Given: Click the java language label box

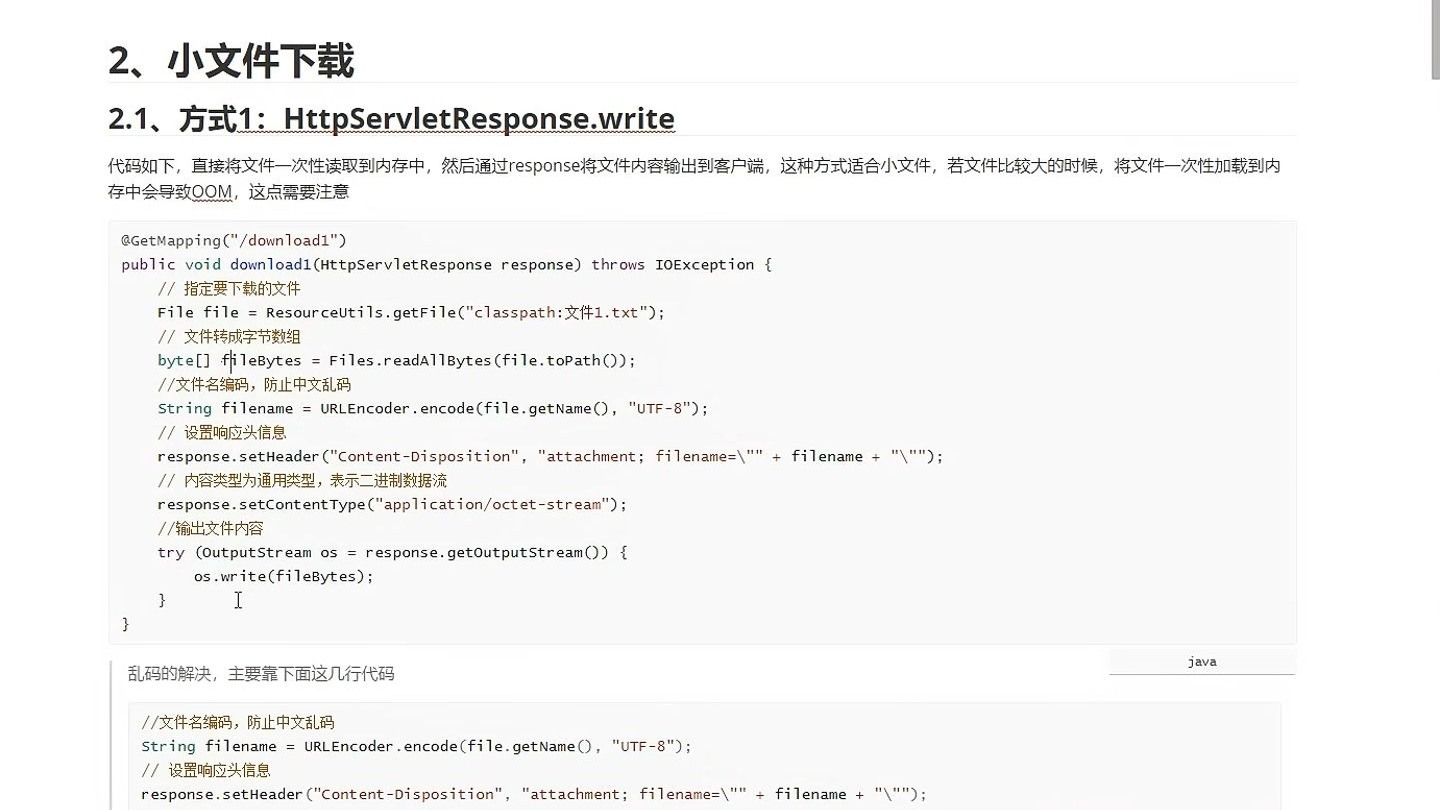Looking at the screenshot, I should [x=1202, y=662].
